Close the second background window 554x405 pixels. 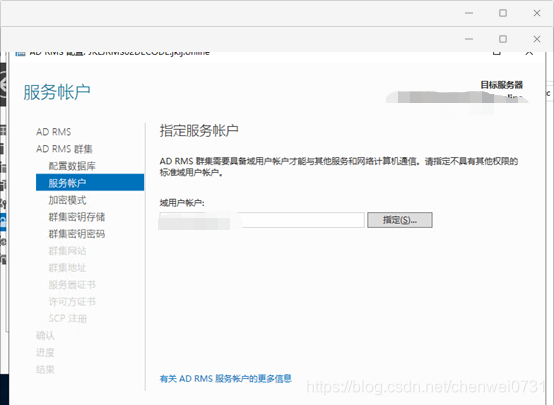(537, 39)
